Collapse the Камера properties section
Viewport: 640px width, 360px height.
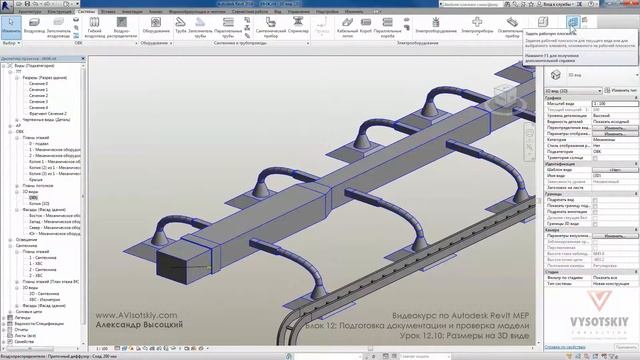(x=636, y=230)
